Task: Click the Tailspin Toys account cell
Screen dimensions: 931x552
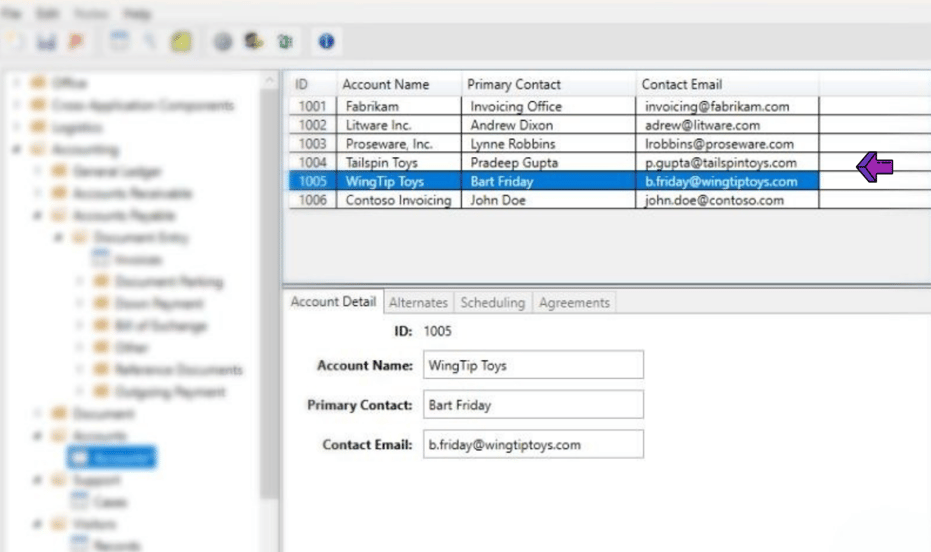Action: (x=399, y=163)
